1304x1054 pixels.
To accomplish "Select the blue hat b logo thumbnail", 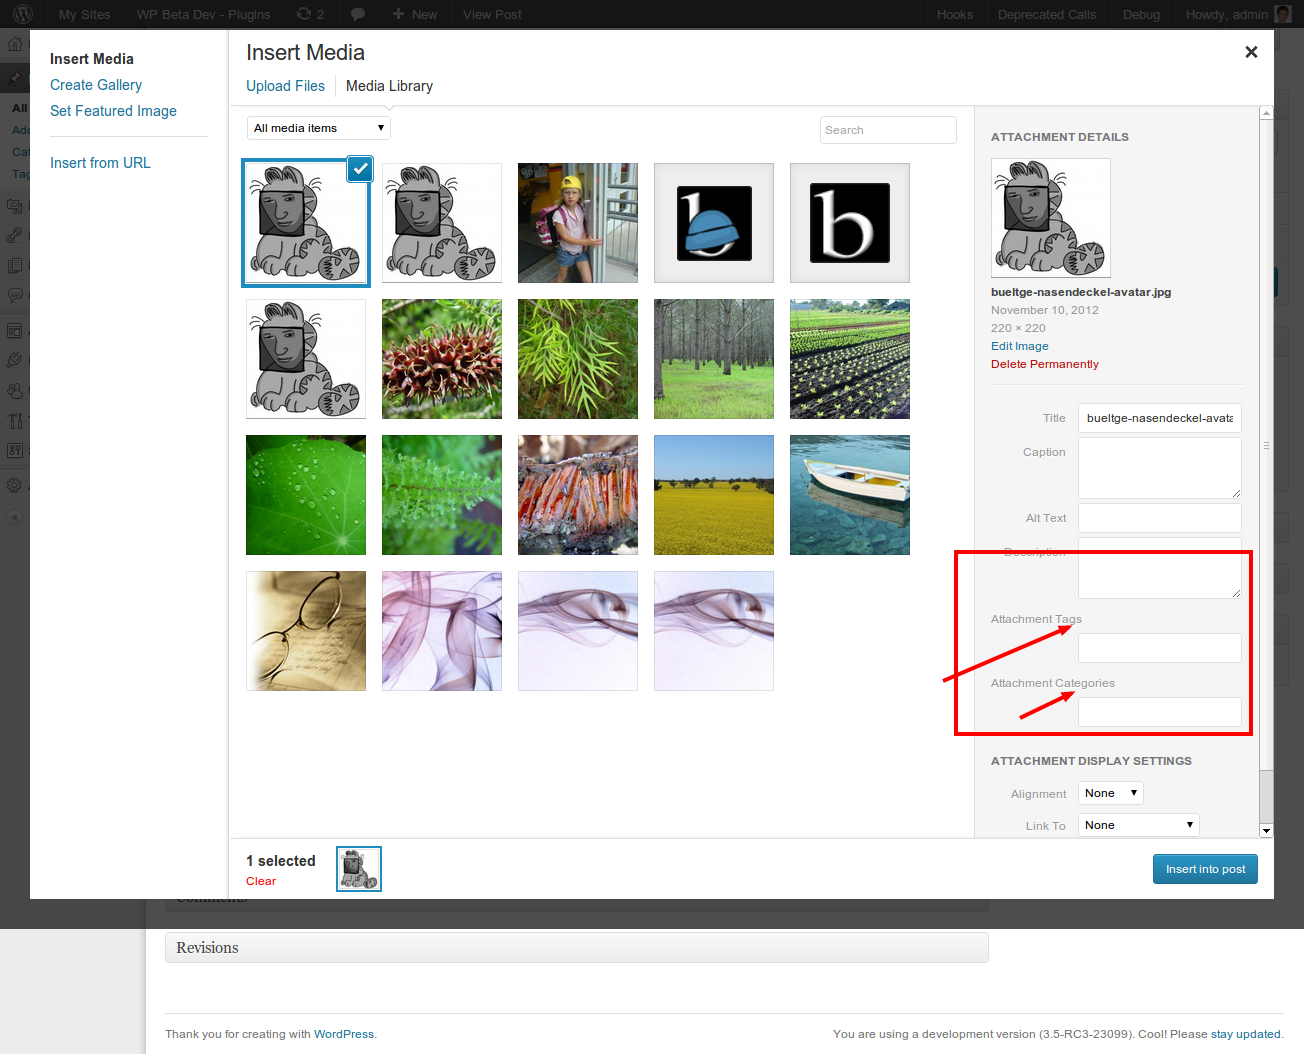I will [714, 223].
